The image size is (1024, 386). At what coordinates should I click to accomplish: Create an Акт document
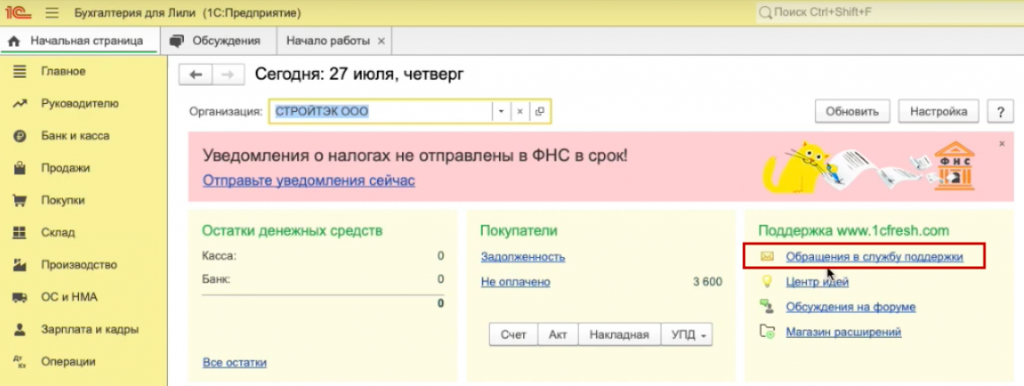[x=558, y=335]
